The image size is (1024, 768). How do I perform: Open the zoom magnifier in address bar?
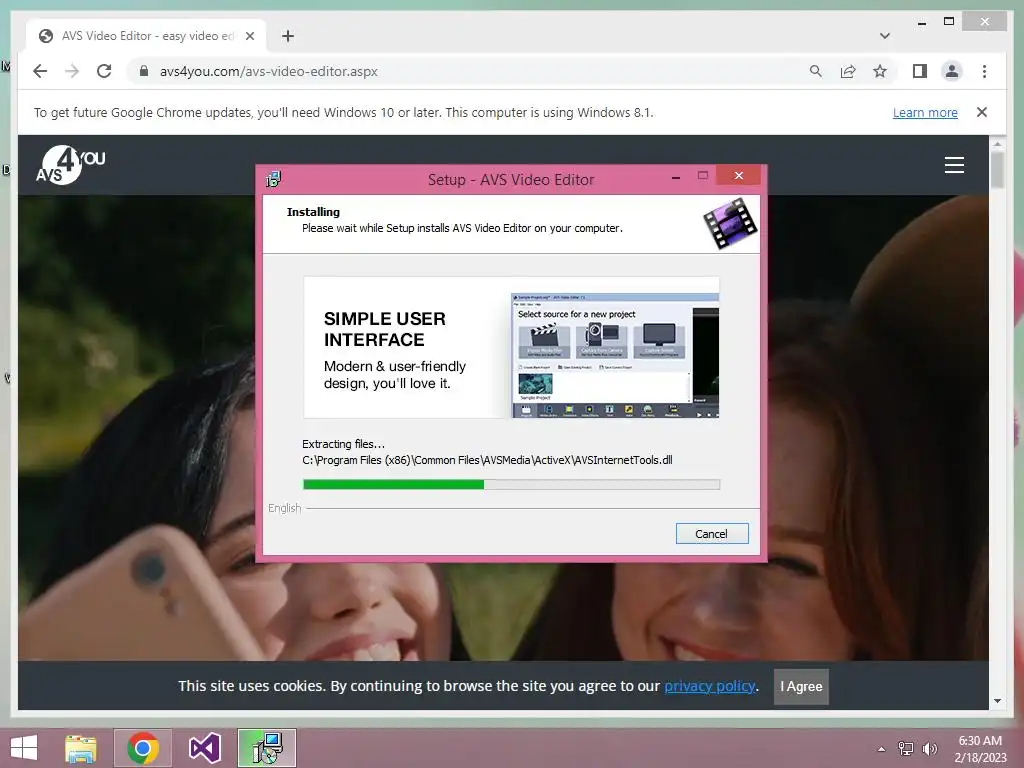(816, 71)
